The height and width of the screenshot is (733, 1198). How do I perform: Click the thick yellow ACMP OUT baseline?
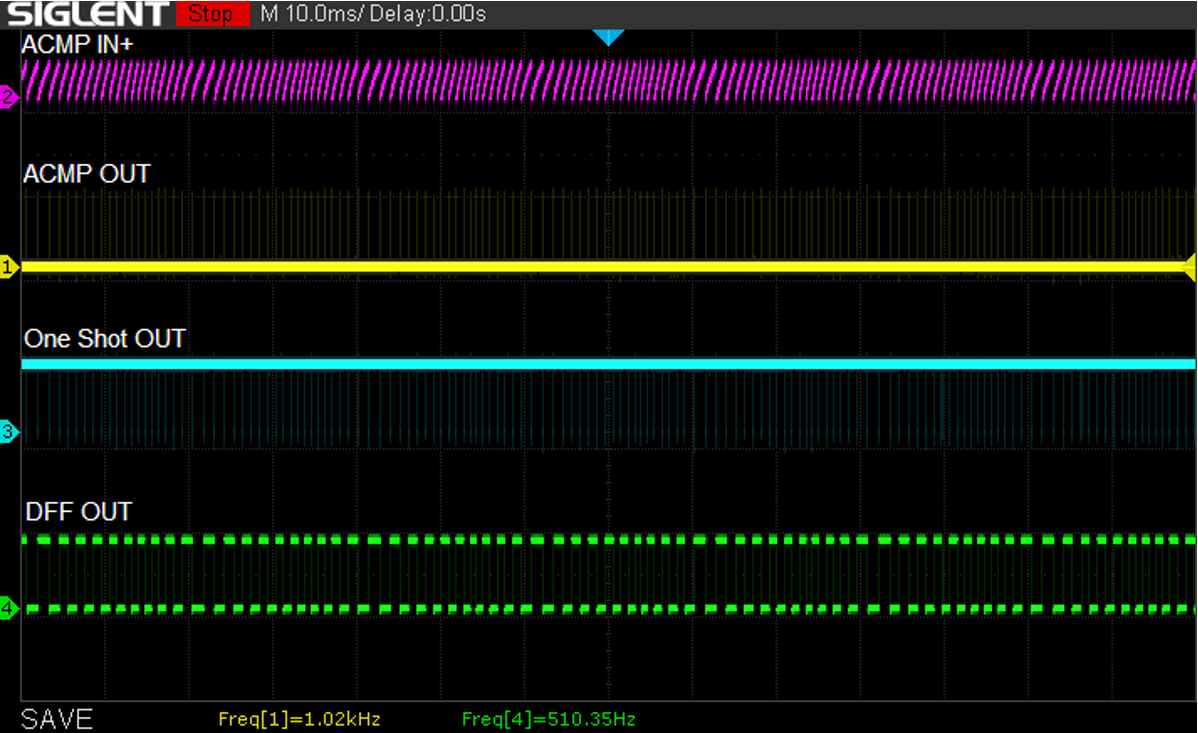[600, 266]
